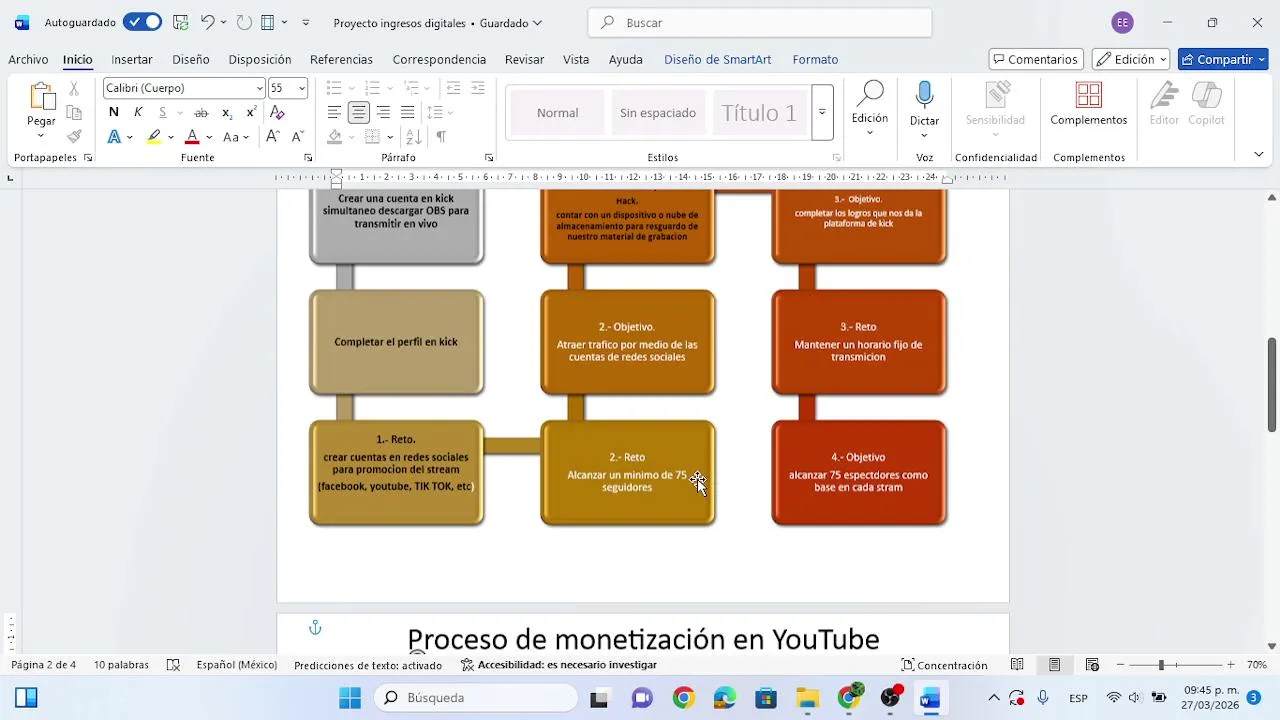Click the Copy icon in Portapapeles
This screenshot has width=1280, height=720.
tap(74, 113)
